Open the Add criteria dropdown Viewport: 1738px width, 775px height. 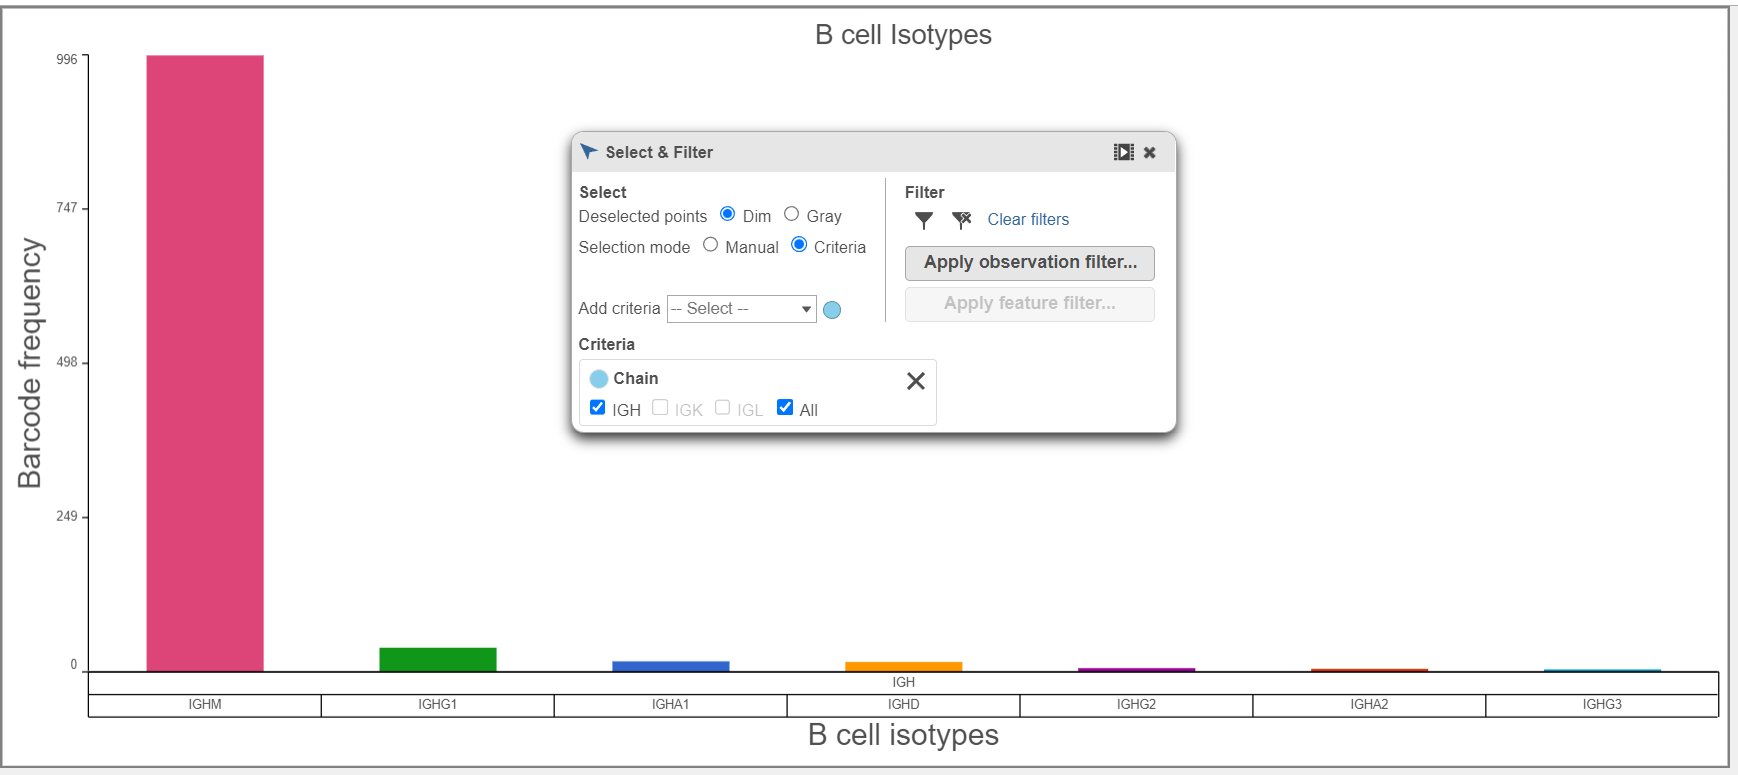[741, 309]
